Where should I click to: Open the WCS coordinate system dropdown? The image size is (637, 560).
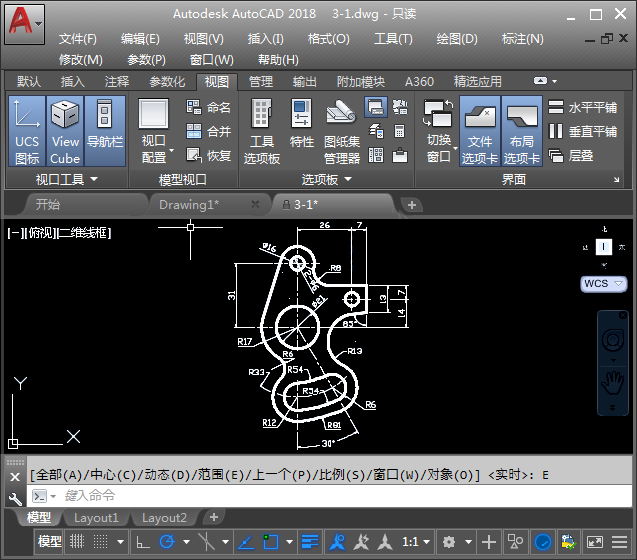coord(603,284)
